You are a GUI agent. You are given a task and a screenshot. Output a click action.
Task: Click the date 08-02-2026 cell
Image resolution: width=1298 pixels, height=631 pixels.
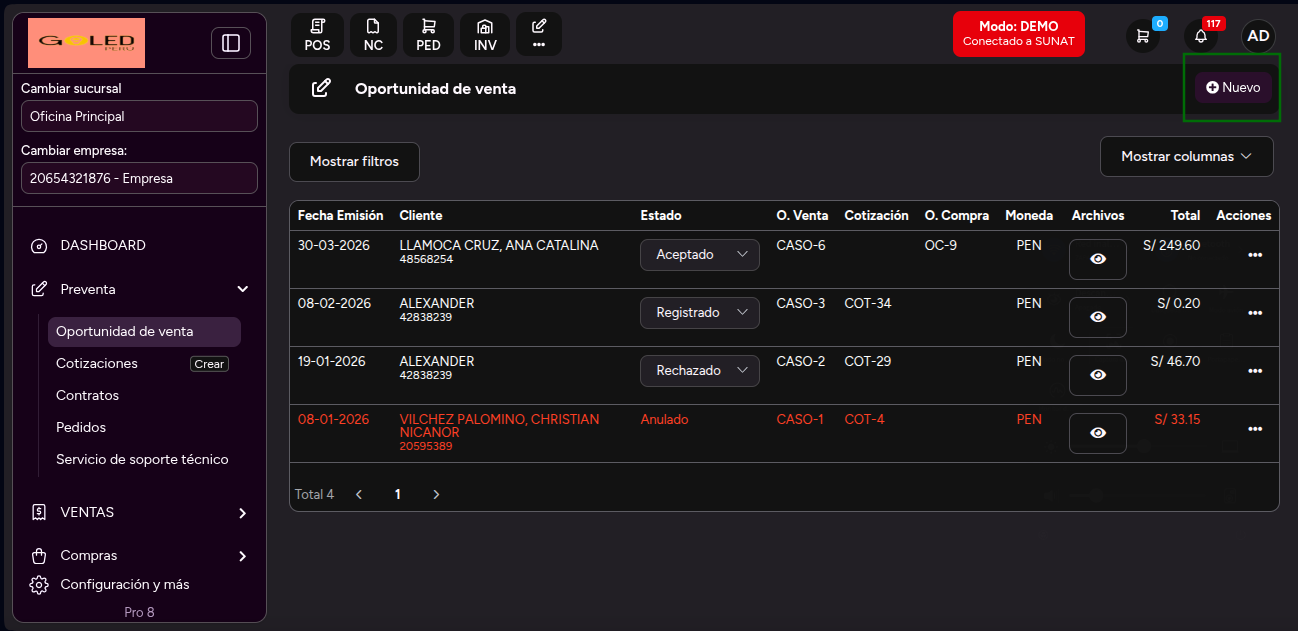click(334, 304)
